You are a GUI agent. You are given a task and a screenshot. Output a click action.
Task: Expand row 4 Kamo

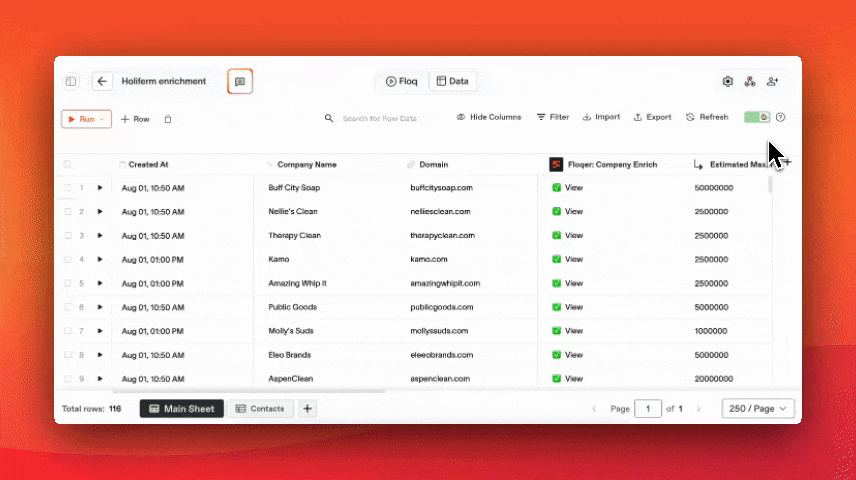tap(100, 259)
